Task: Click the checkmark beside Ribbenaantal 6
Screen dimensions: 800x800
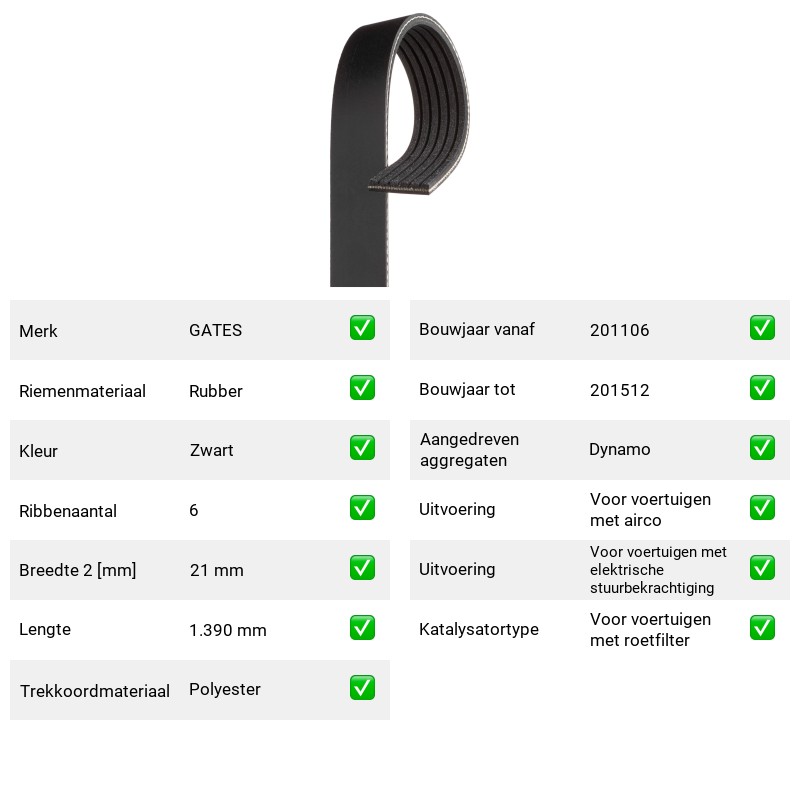Action: pyautogui.click(x=362, y=508)
